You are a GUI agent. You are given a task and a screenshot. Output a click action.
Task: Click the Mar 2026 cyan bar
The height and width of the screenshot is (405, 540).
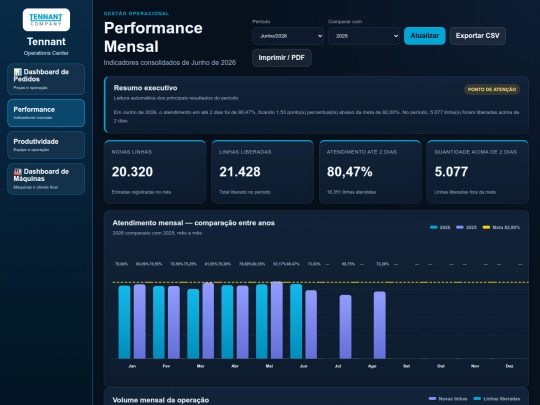[193, 324]
